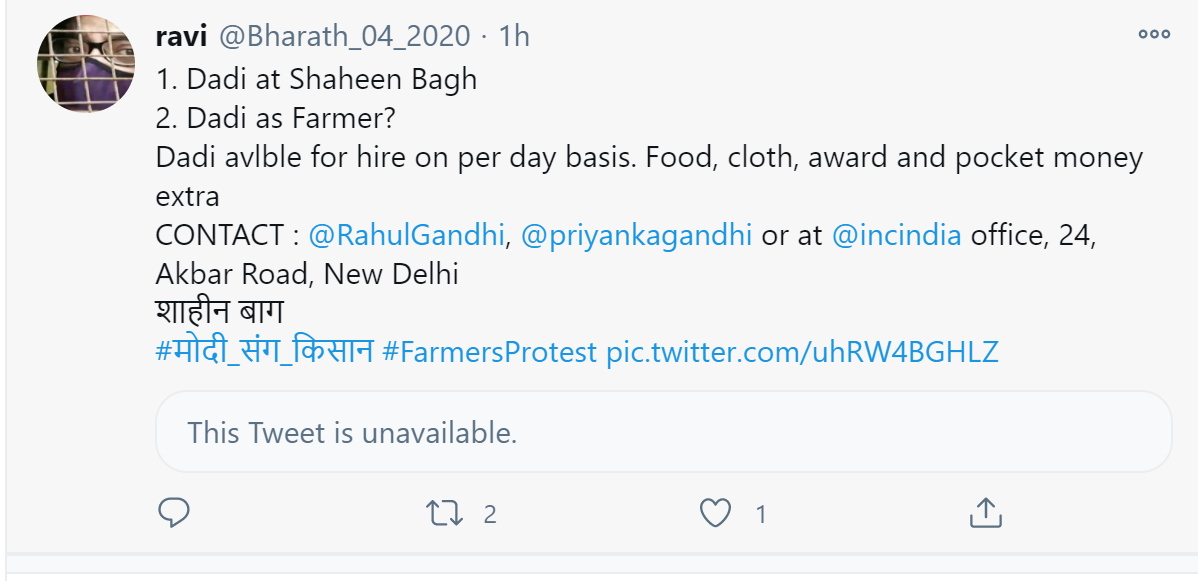Visit the @priyankagandhi mention link

click(x=636, y=236)
